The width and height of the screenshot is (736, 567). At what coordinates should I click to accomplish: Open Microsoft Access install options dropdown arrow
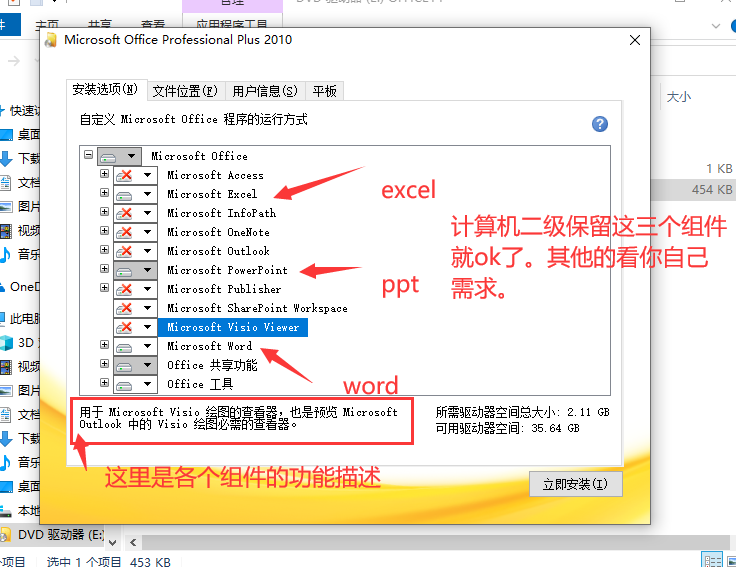147,176
